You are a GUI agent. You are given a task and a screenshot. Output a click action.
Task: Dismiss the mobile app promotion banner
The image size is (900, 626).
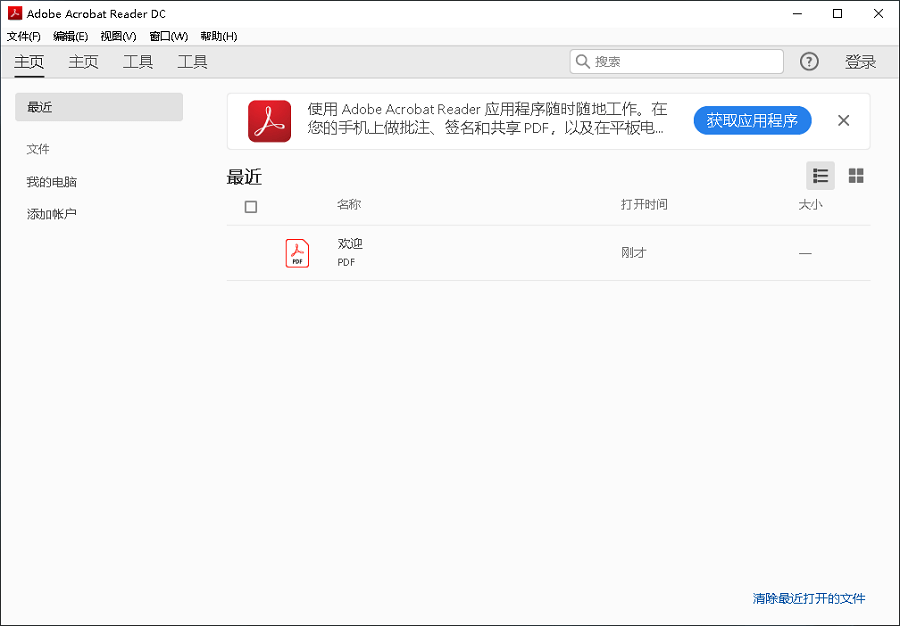[x=843, y=120]
